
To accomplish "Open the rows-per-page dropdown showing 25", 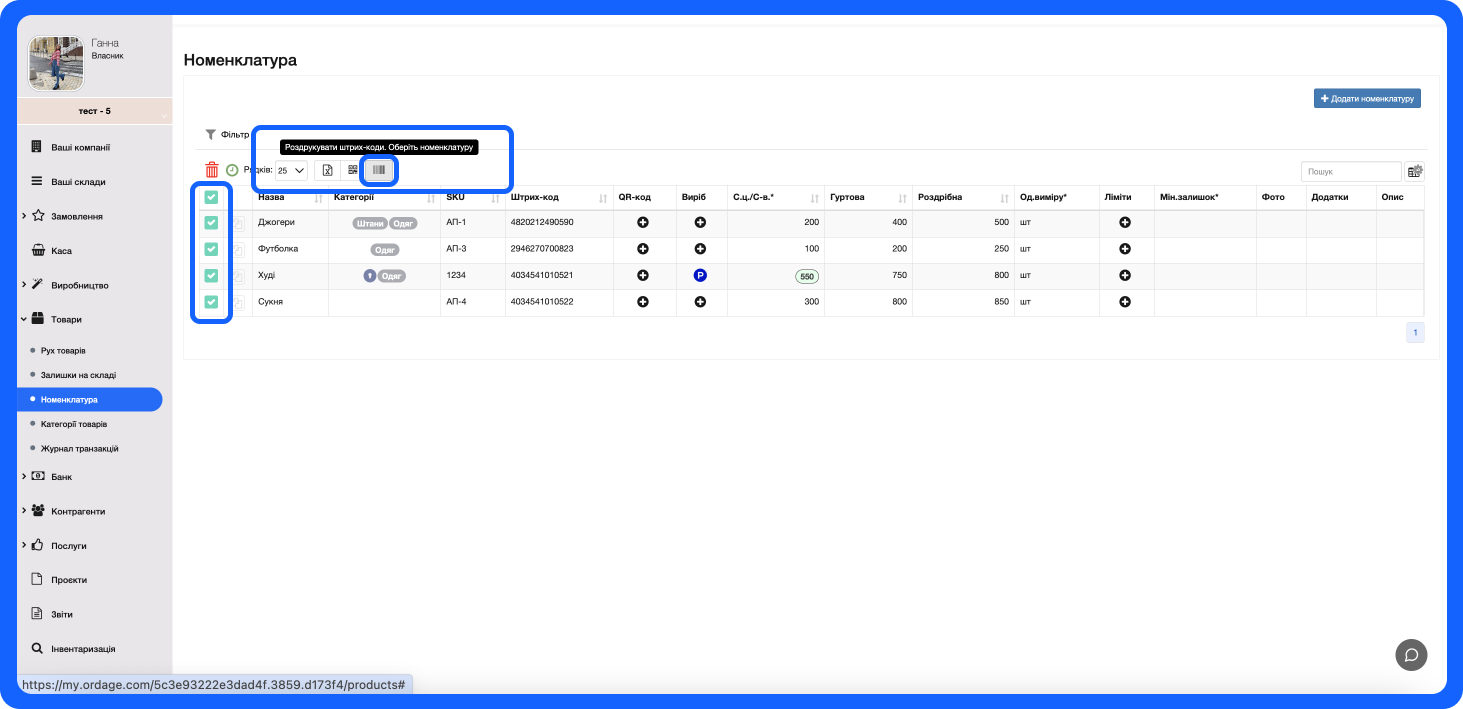I will [x=291, y=170].
